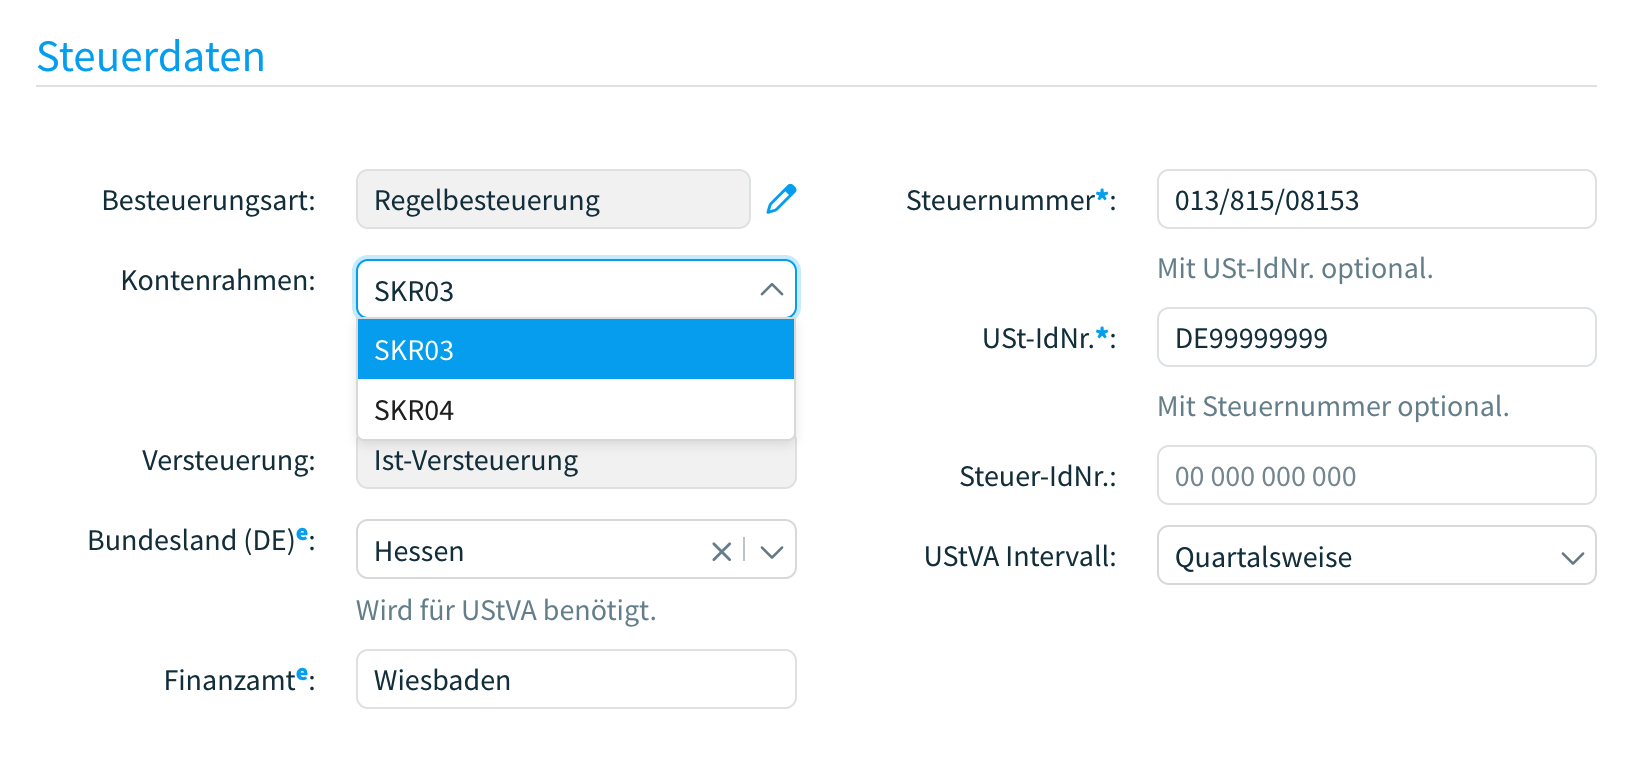Screen dimensions: 1652x759
Task: Open the UStVA Intervall Quartalsweise dropdown
Action: 1377,556
